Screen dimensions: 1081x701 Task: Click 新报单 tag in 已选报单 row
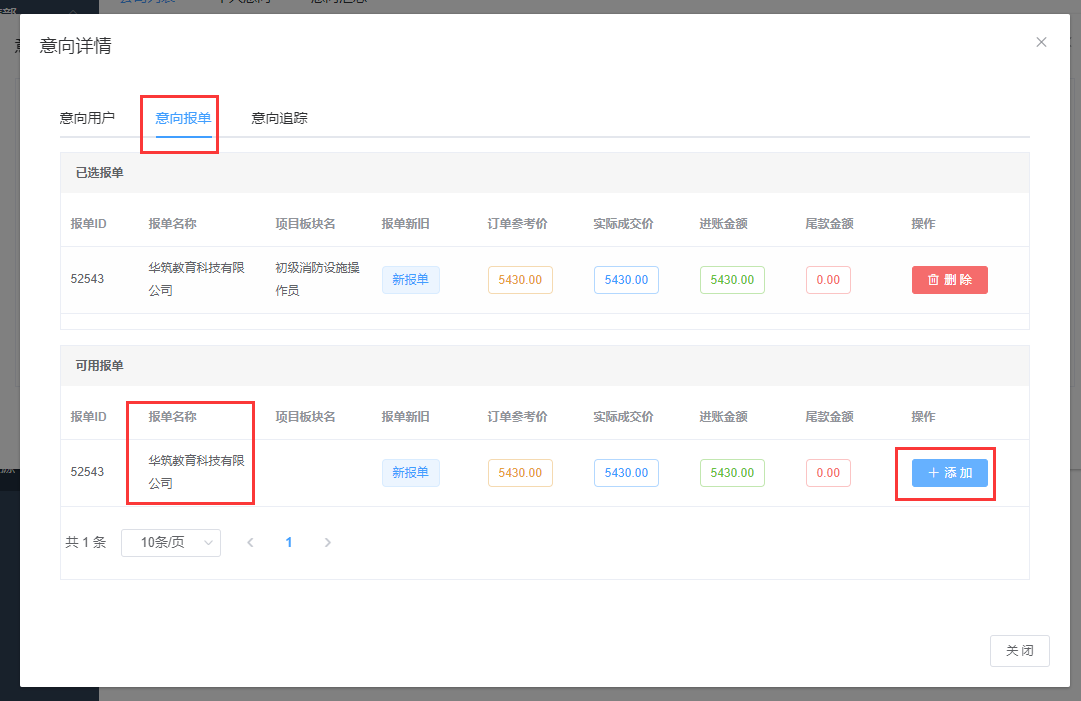(x=410, y=280)
